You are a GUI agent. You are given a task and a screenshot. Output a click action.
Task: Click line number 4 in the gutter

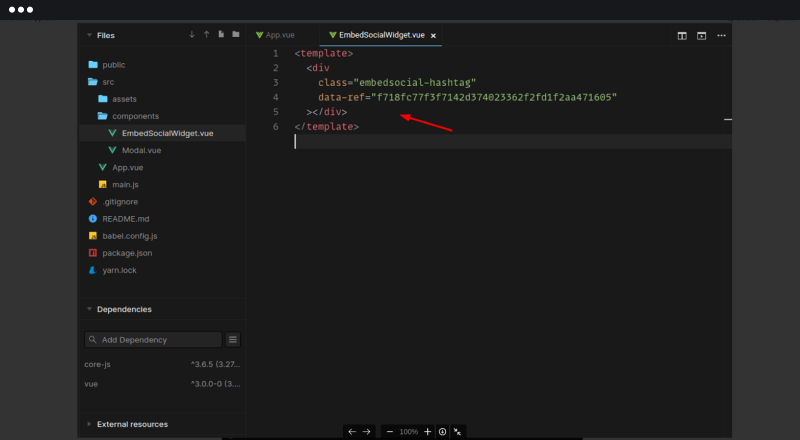coord(276,97)
